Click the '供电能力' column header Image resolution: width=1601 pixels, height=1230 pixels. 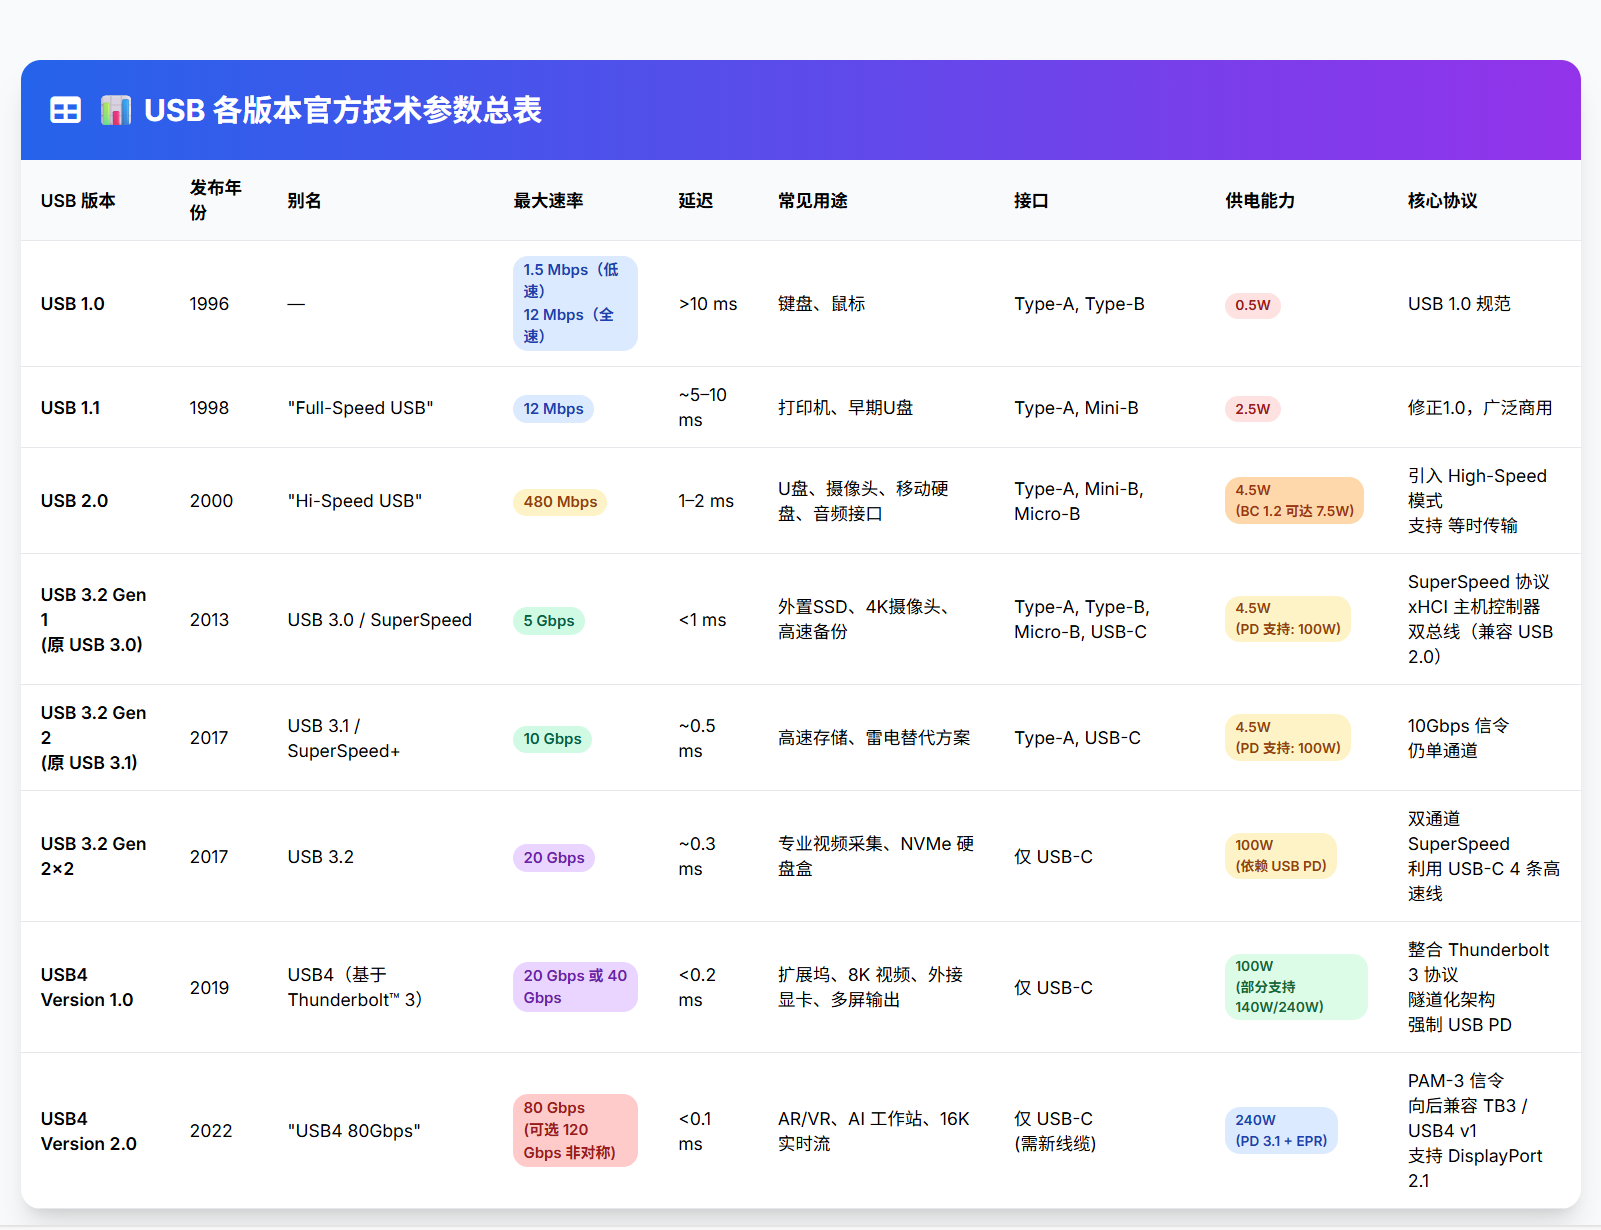click(x=1260, y=201)
